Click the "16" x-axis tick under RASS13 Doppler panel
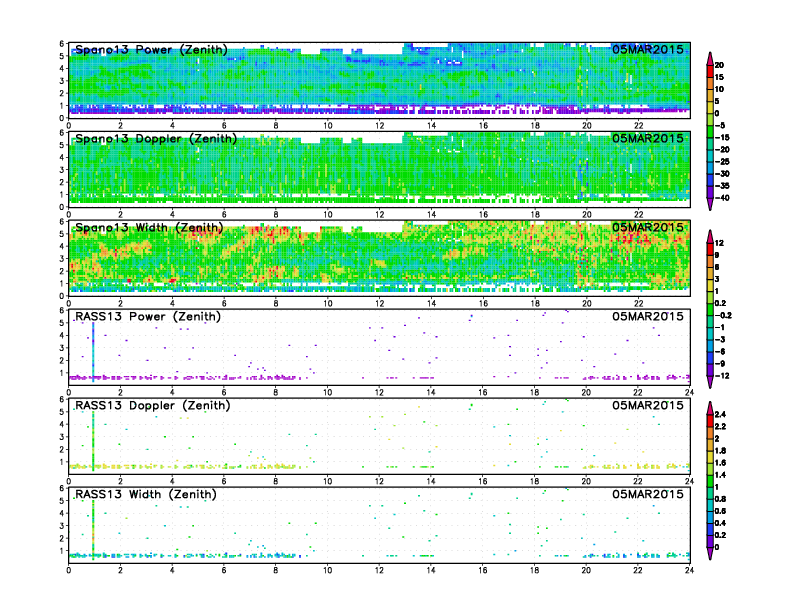Screen dimensions: 792x612 483,481
